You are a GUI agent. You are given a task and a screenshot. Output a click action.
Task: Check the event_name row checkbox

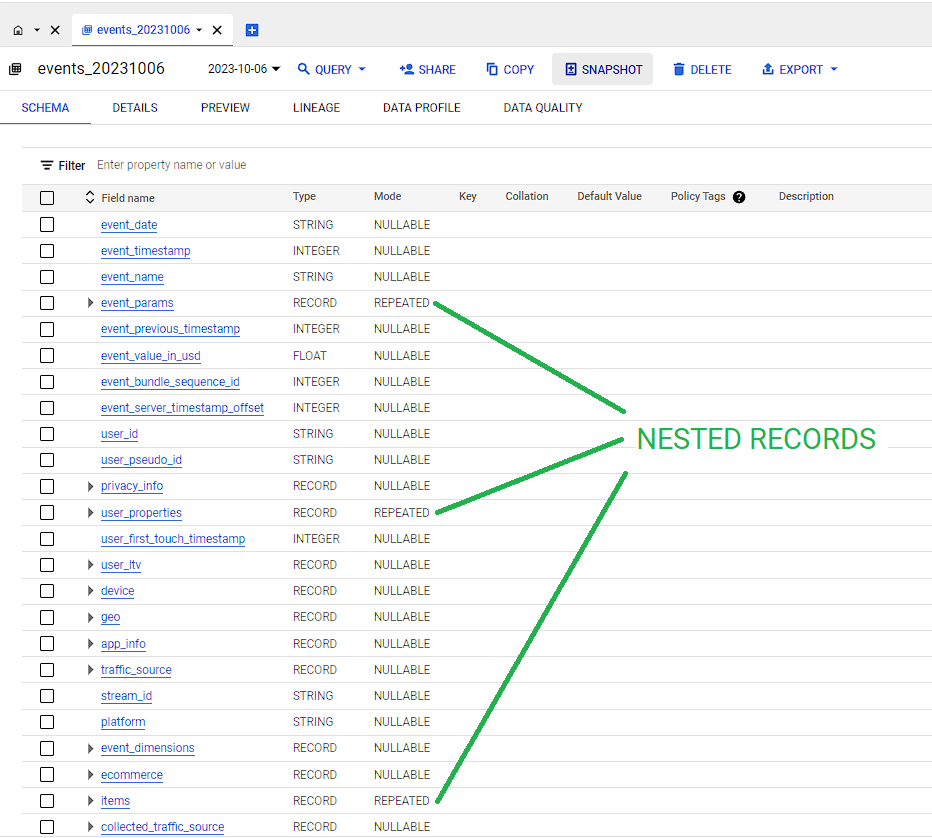pyautogui.click(x=47, y=277)
